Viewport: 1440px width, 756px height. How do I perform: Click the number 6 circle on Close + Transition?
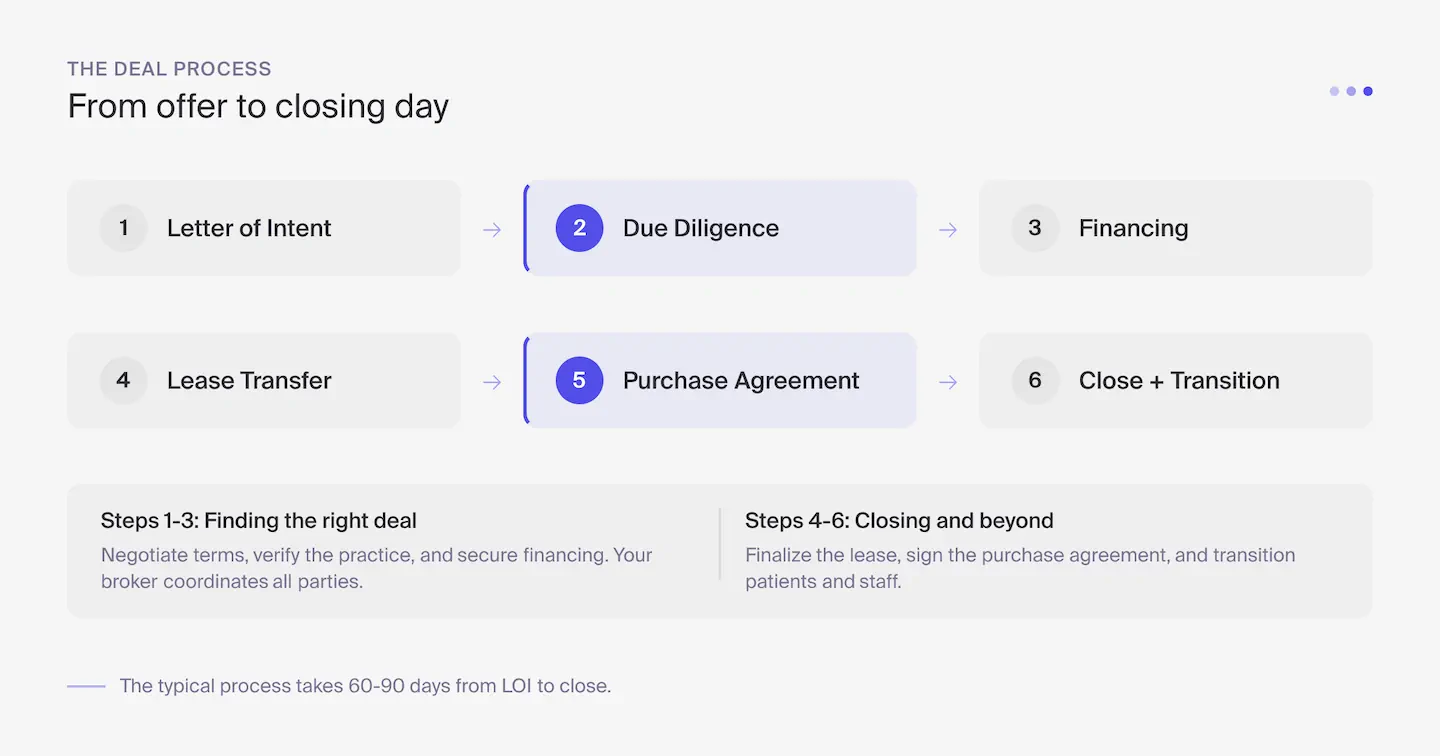pos(1035,380)
